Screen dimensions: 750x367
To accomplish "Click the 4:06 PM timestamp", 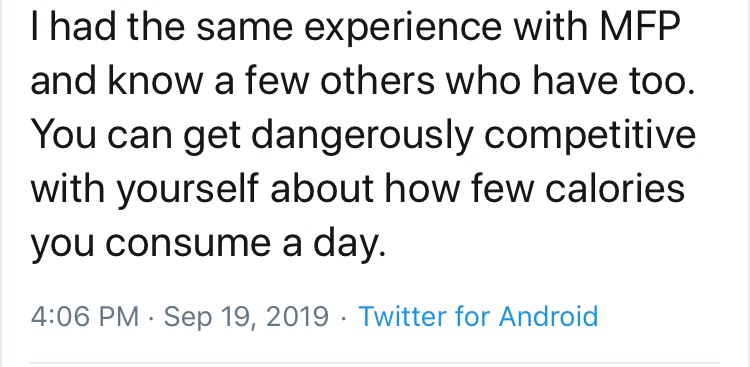I will [85, 316].
